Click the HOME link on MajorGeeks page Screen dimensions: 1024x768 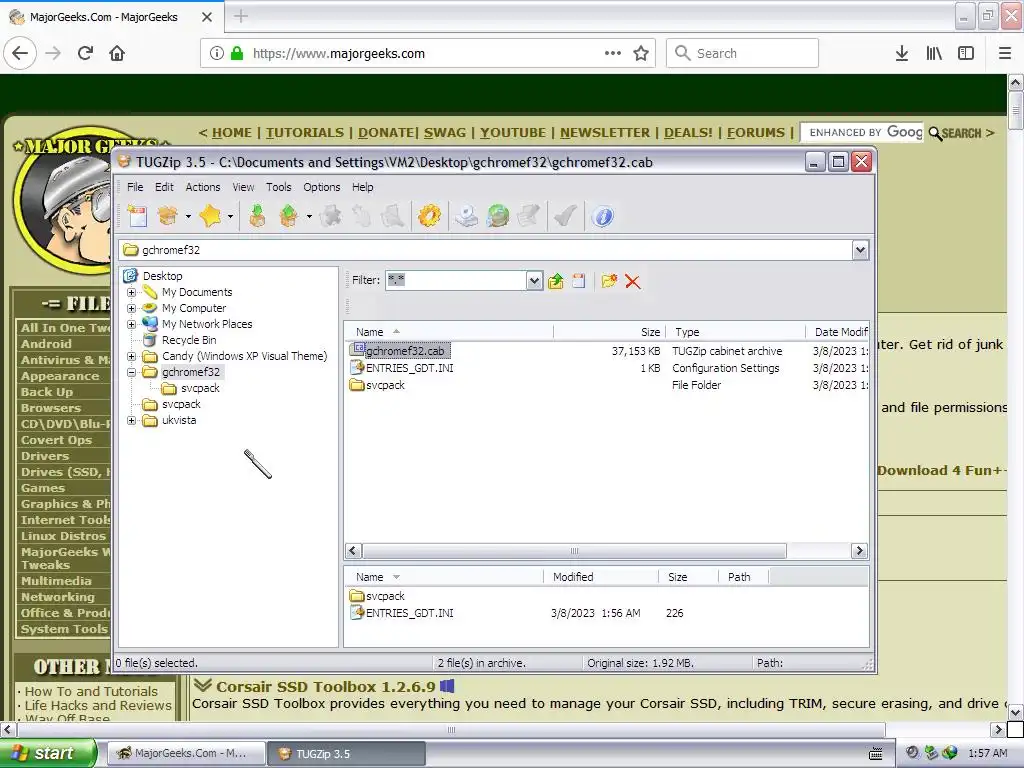(x=232, y=133)
